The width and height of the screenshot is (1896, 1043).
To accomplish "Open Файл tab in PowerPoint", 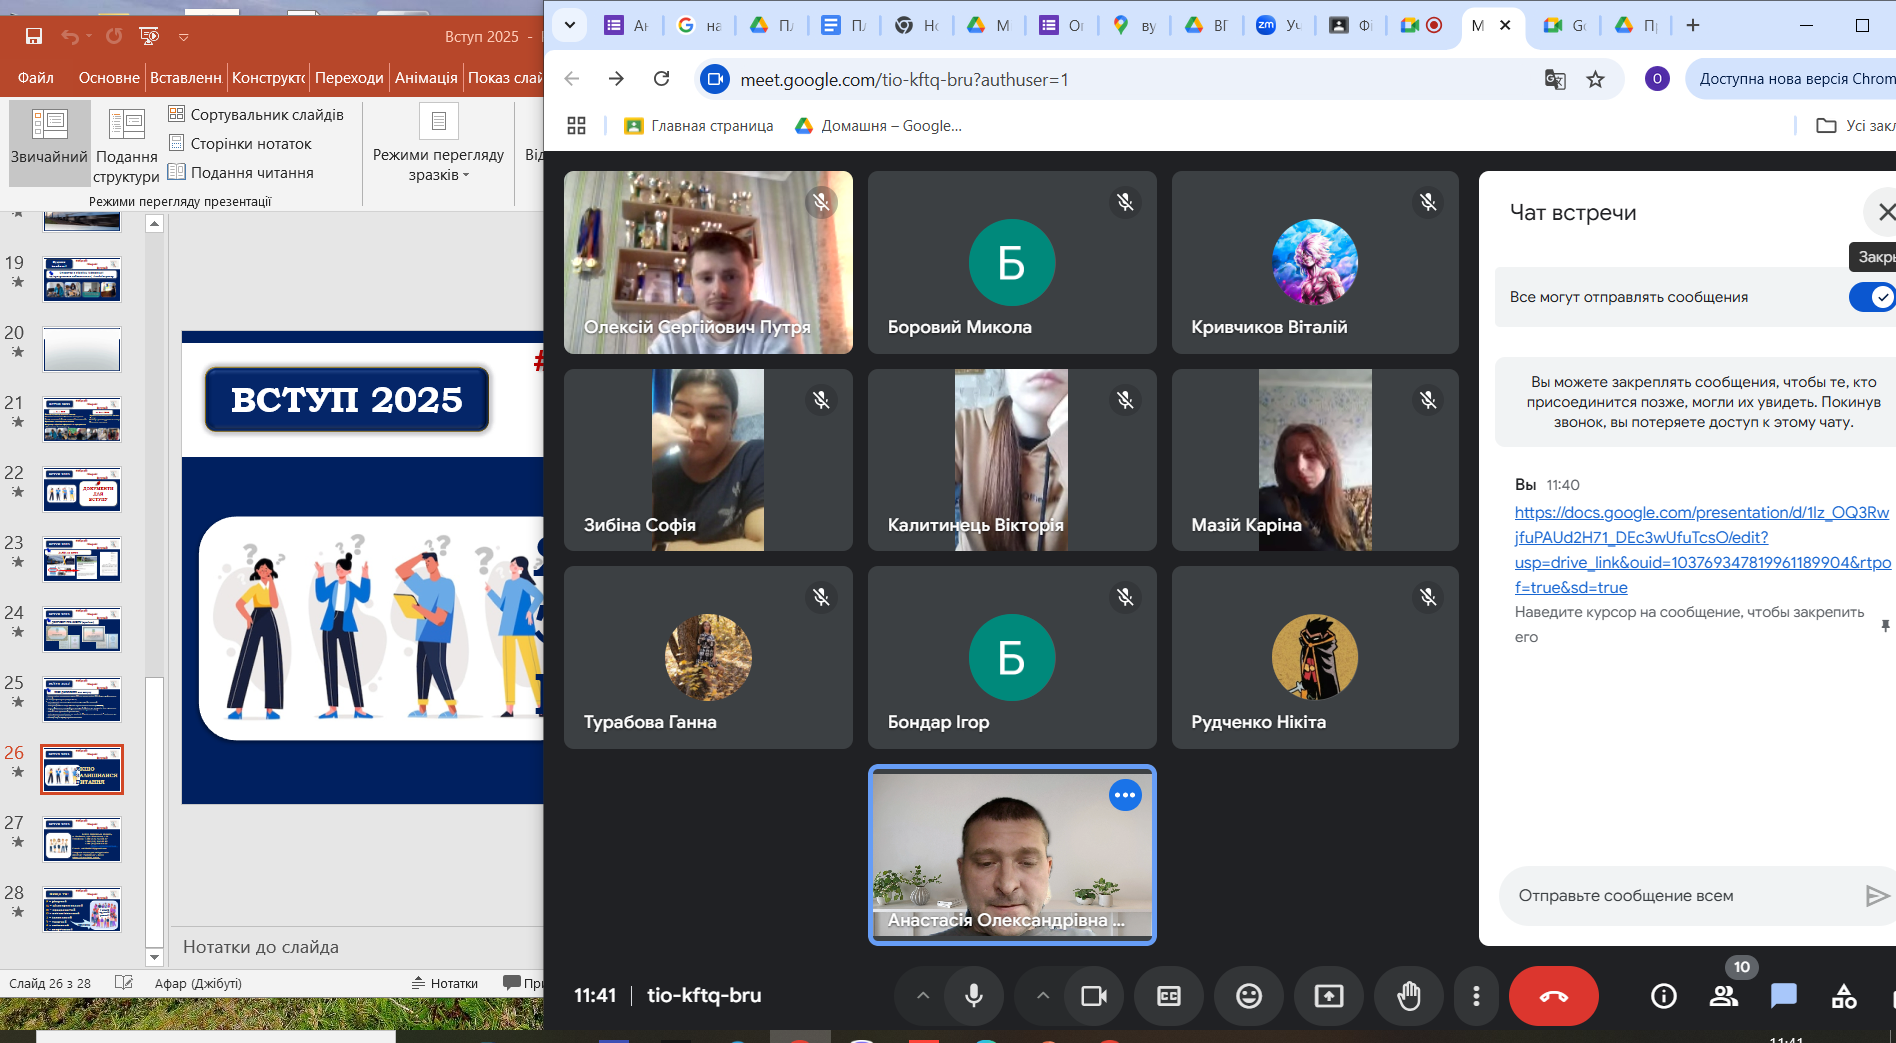I will (36, 77).
